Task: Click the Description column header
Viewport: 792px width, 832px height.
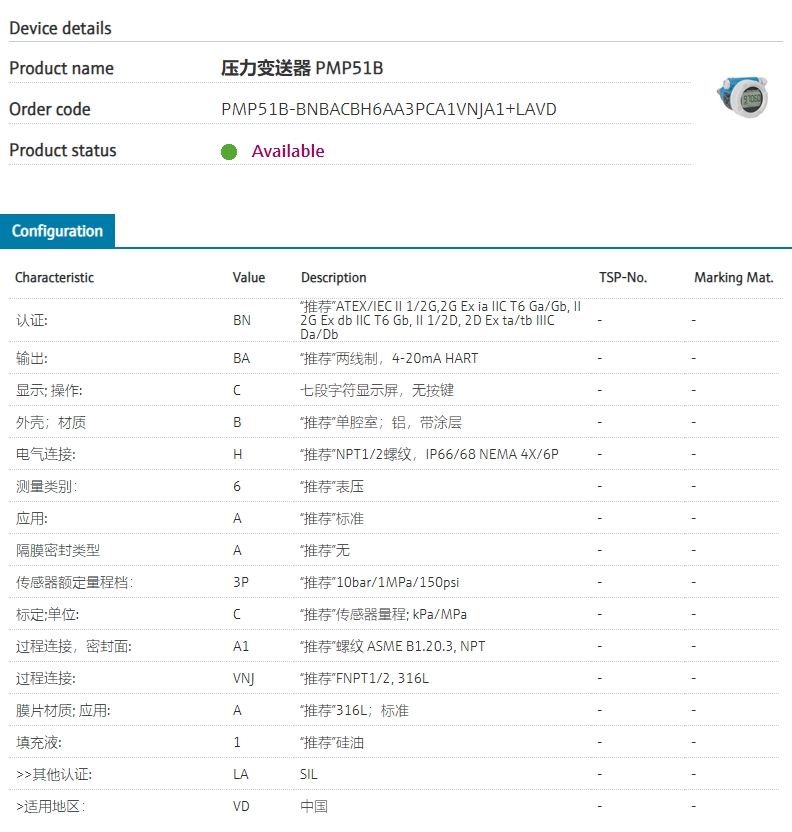Action: (x=334, y=278)
